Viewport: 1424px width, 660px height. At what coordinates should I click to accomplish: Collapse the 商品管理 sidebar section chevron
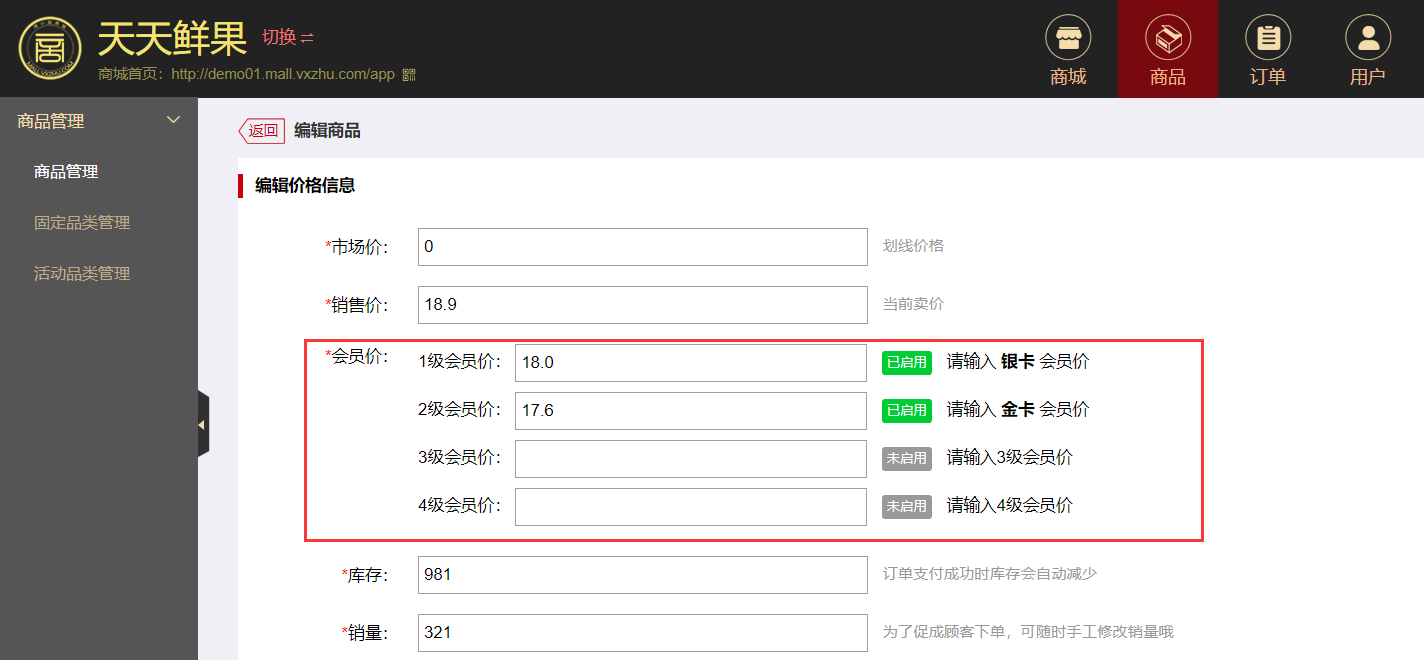coord(173,119)
